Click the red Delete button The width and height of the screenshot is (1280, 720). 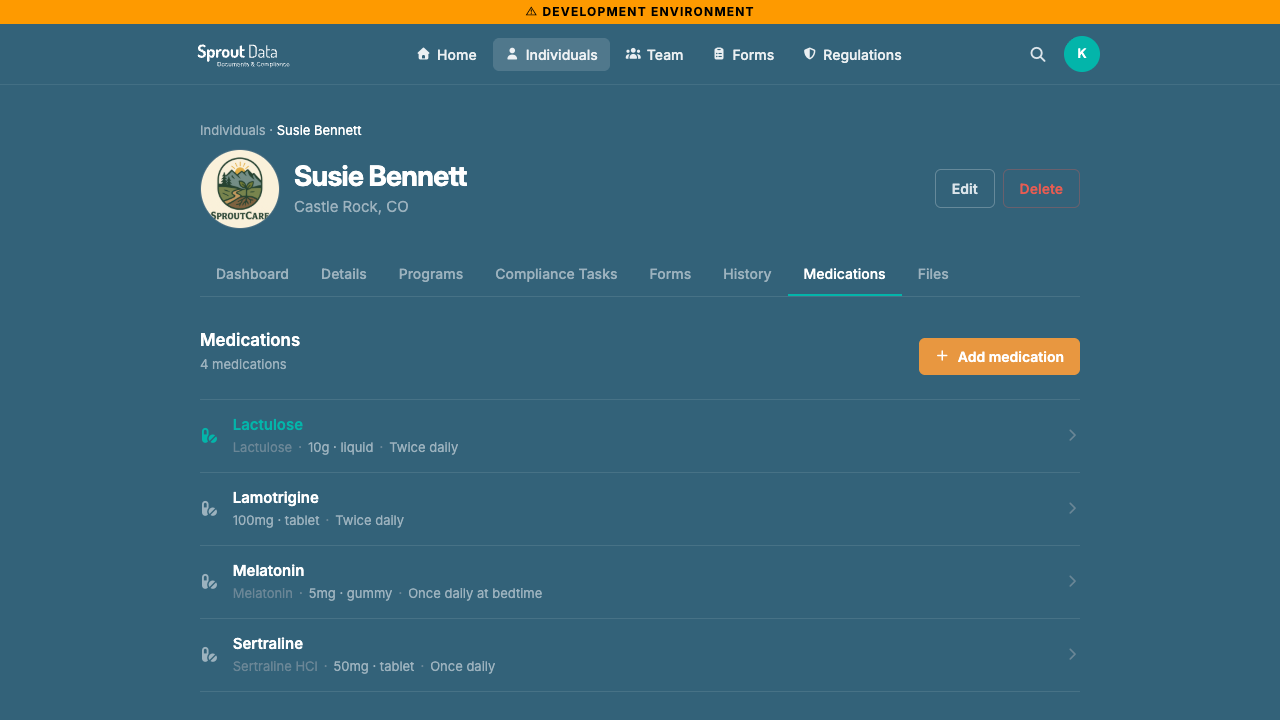pos(1041,189)
